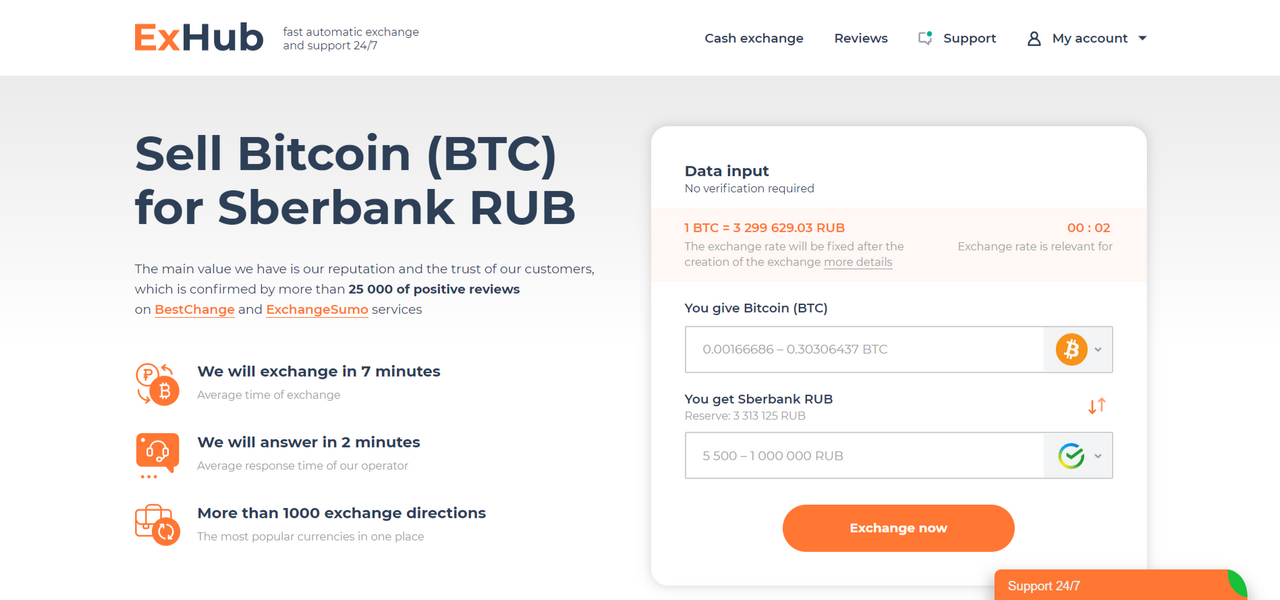Follow the ExchangeSumo link
This screenshot has height=600, width=1280.
(x=317, y=309)
